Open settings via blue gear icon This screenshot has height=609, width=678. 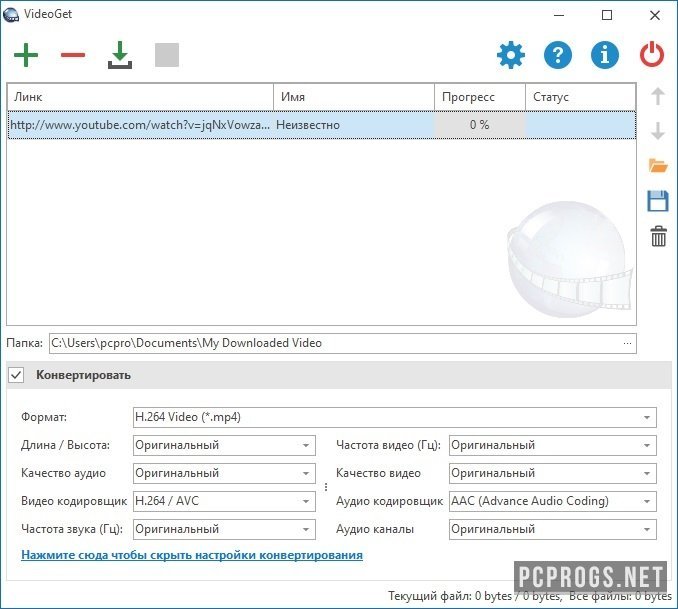(511, 55)
